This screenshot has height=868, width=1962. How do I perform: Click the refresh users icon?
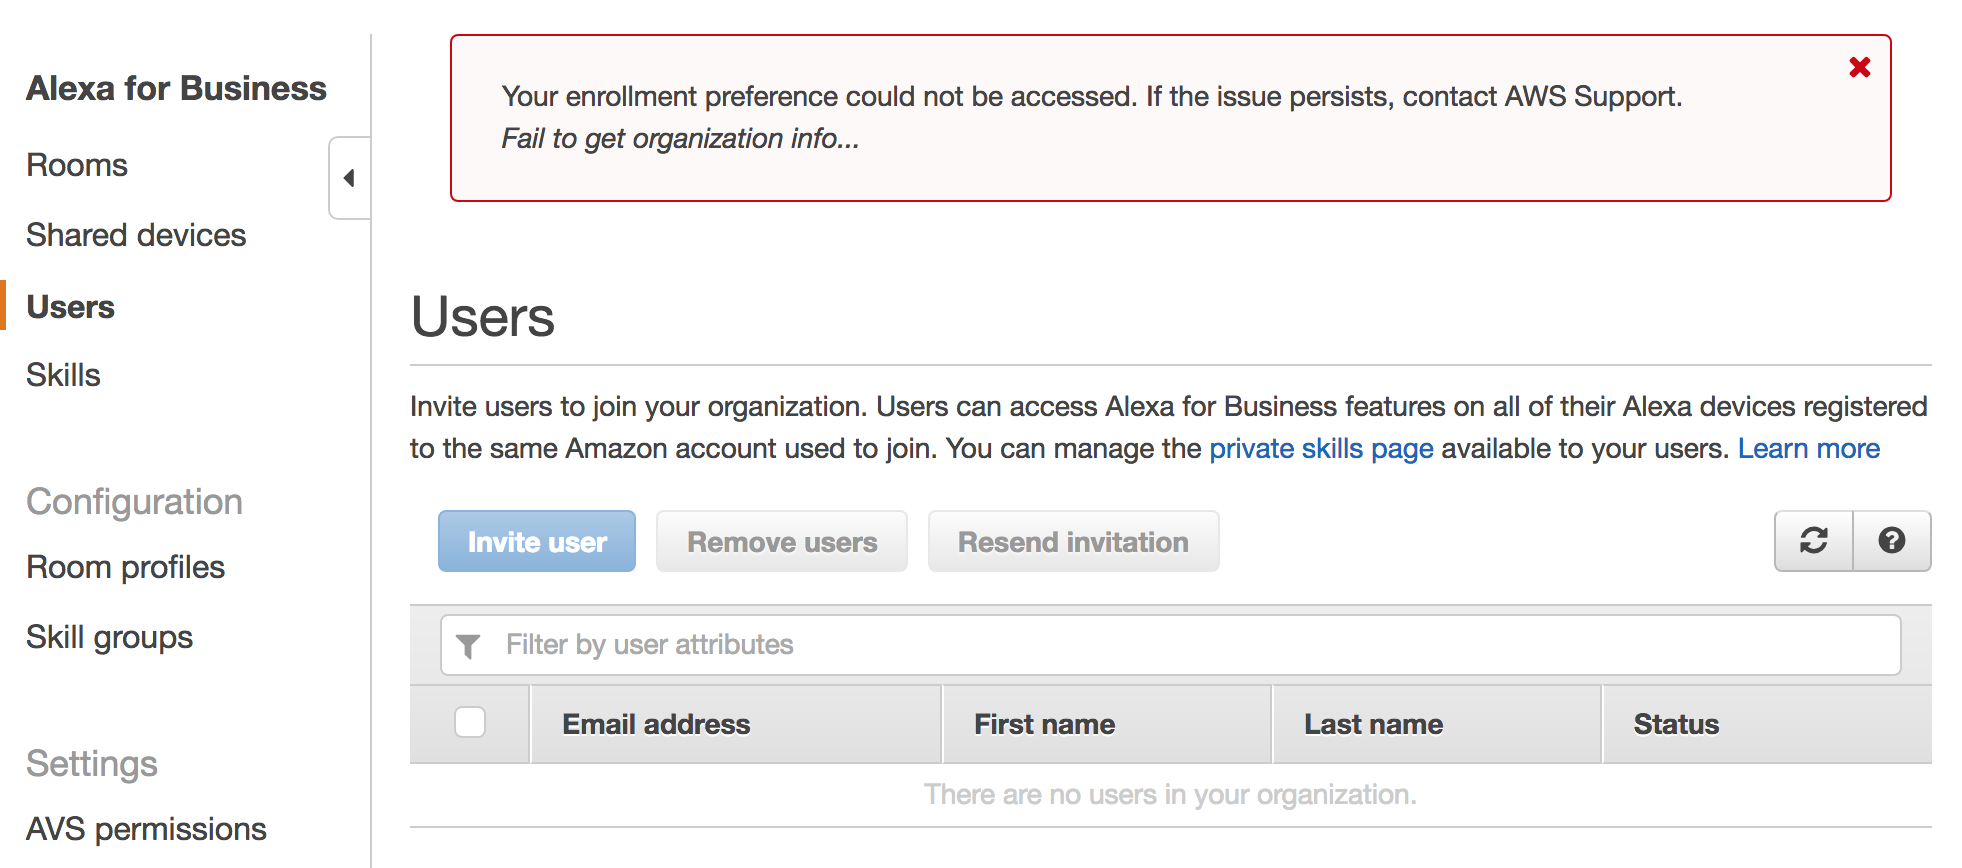click(x=1813, y=541)
